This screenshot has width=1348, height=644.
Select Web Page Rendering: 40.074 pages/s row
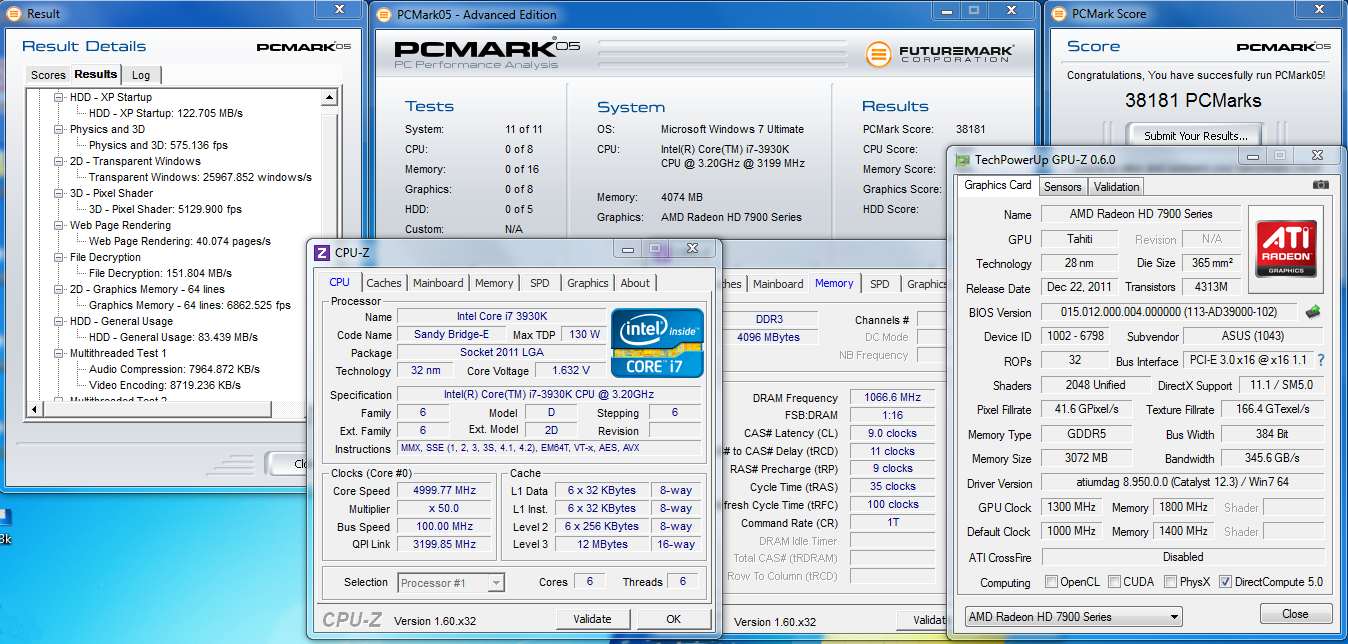pyautogui.click(x=180, y=241)
